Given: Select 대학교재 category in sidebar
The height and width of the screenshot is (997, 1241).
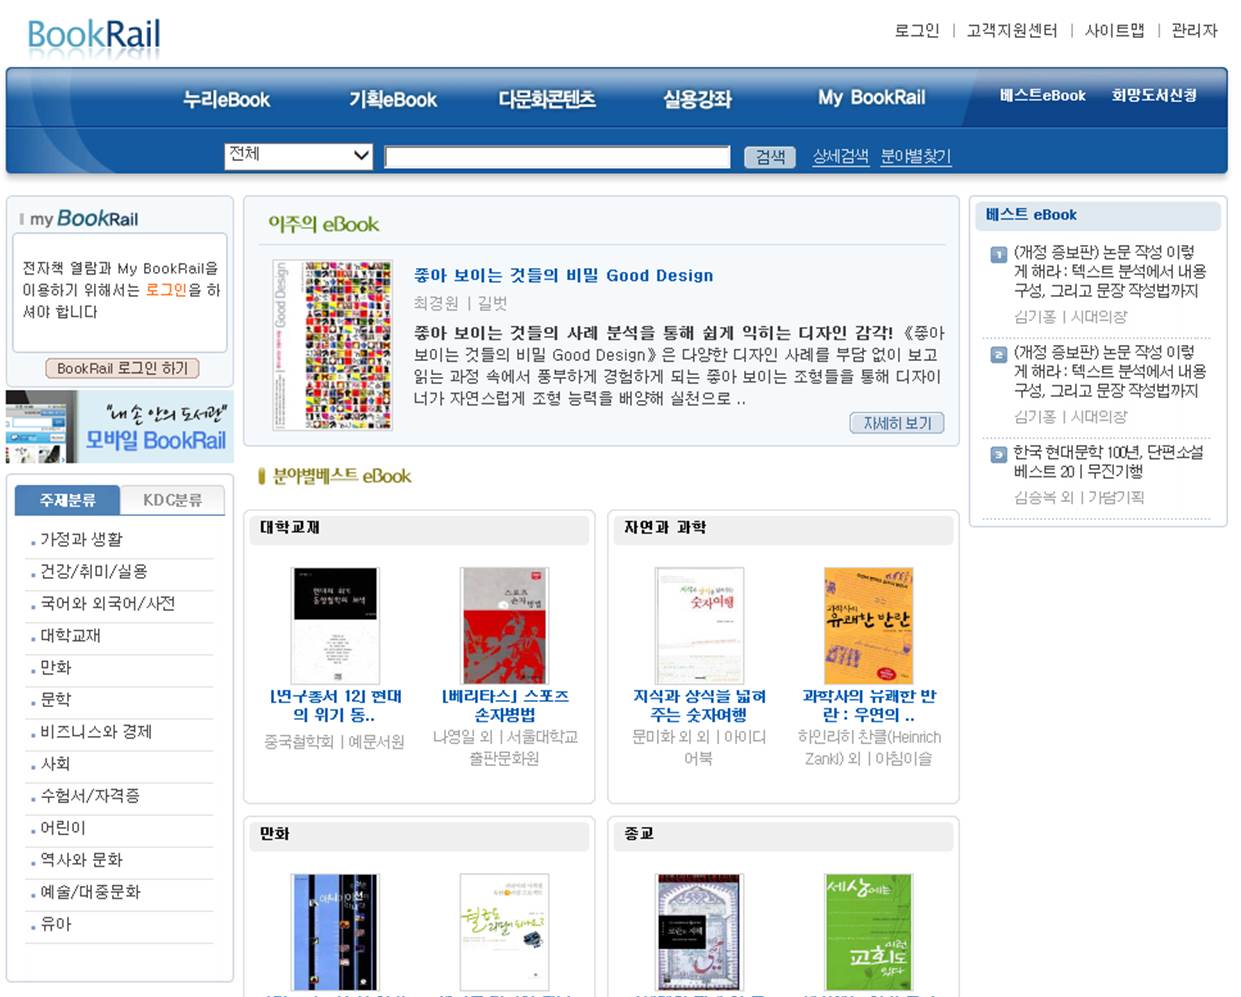Looking at the screenshot, I should 70,636.
